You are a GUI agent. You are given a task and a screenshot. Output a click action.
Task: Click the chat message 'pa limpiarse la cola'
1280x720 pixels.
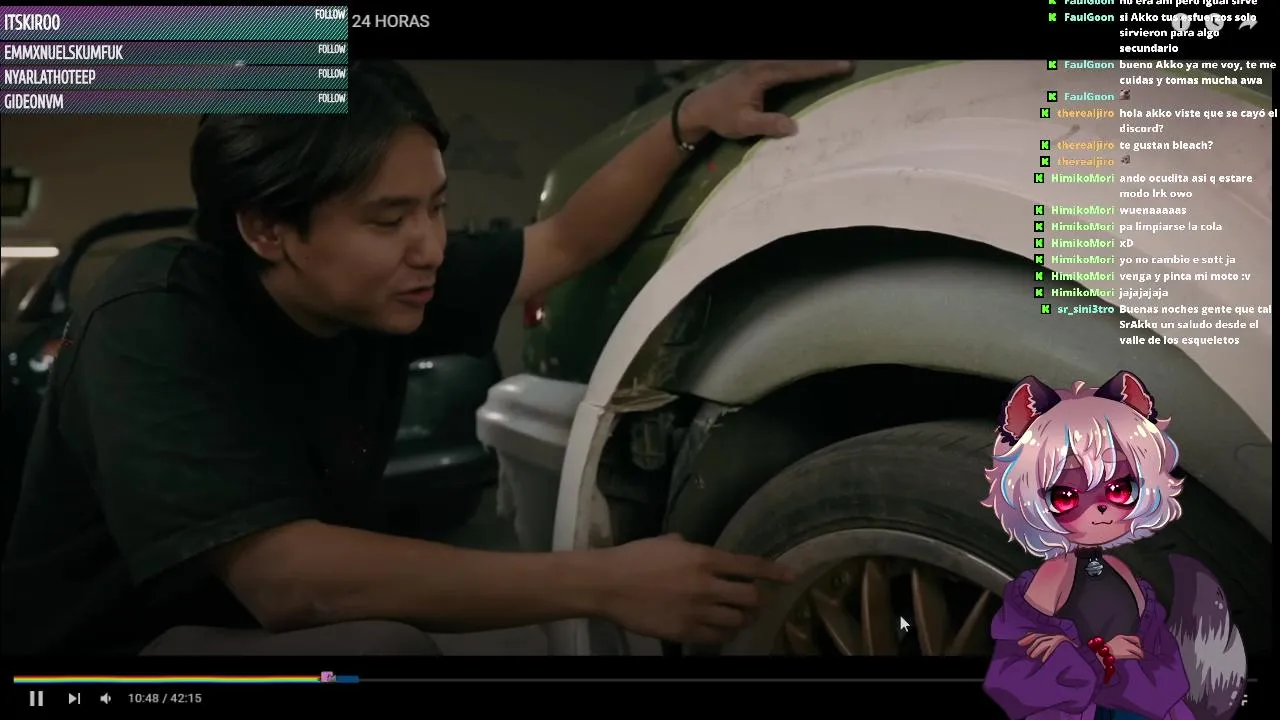coord(1170,227)
